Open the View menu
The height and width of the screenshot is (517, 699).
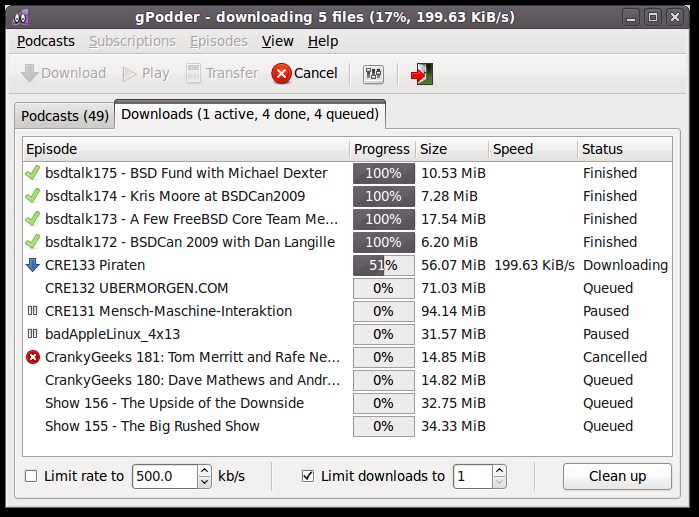pyautogui.click(x=277, y=41)
